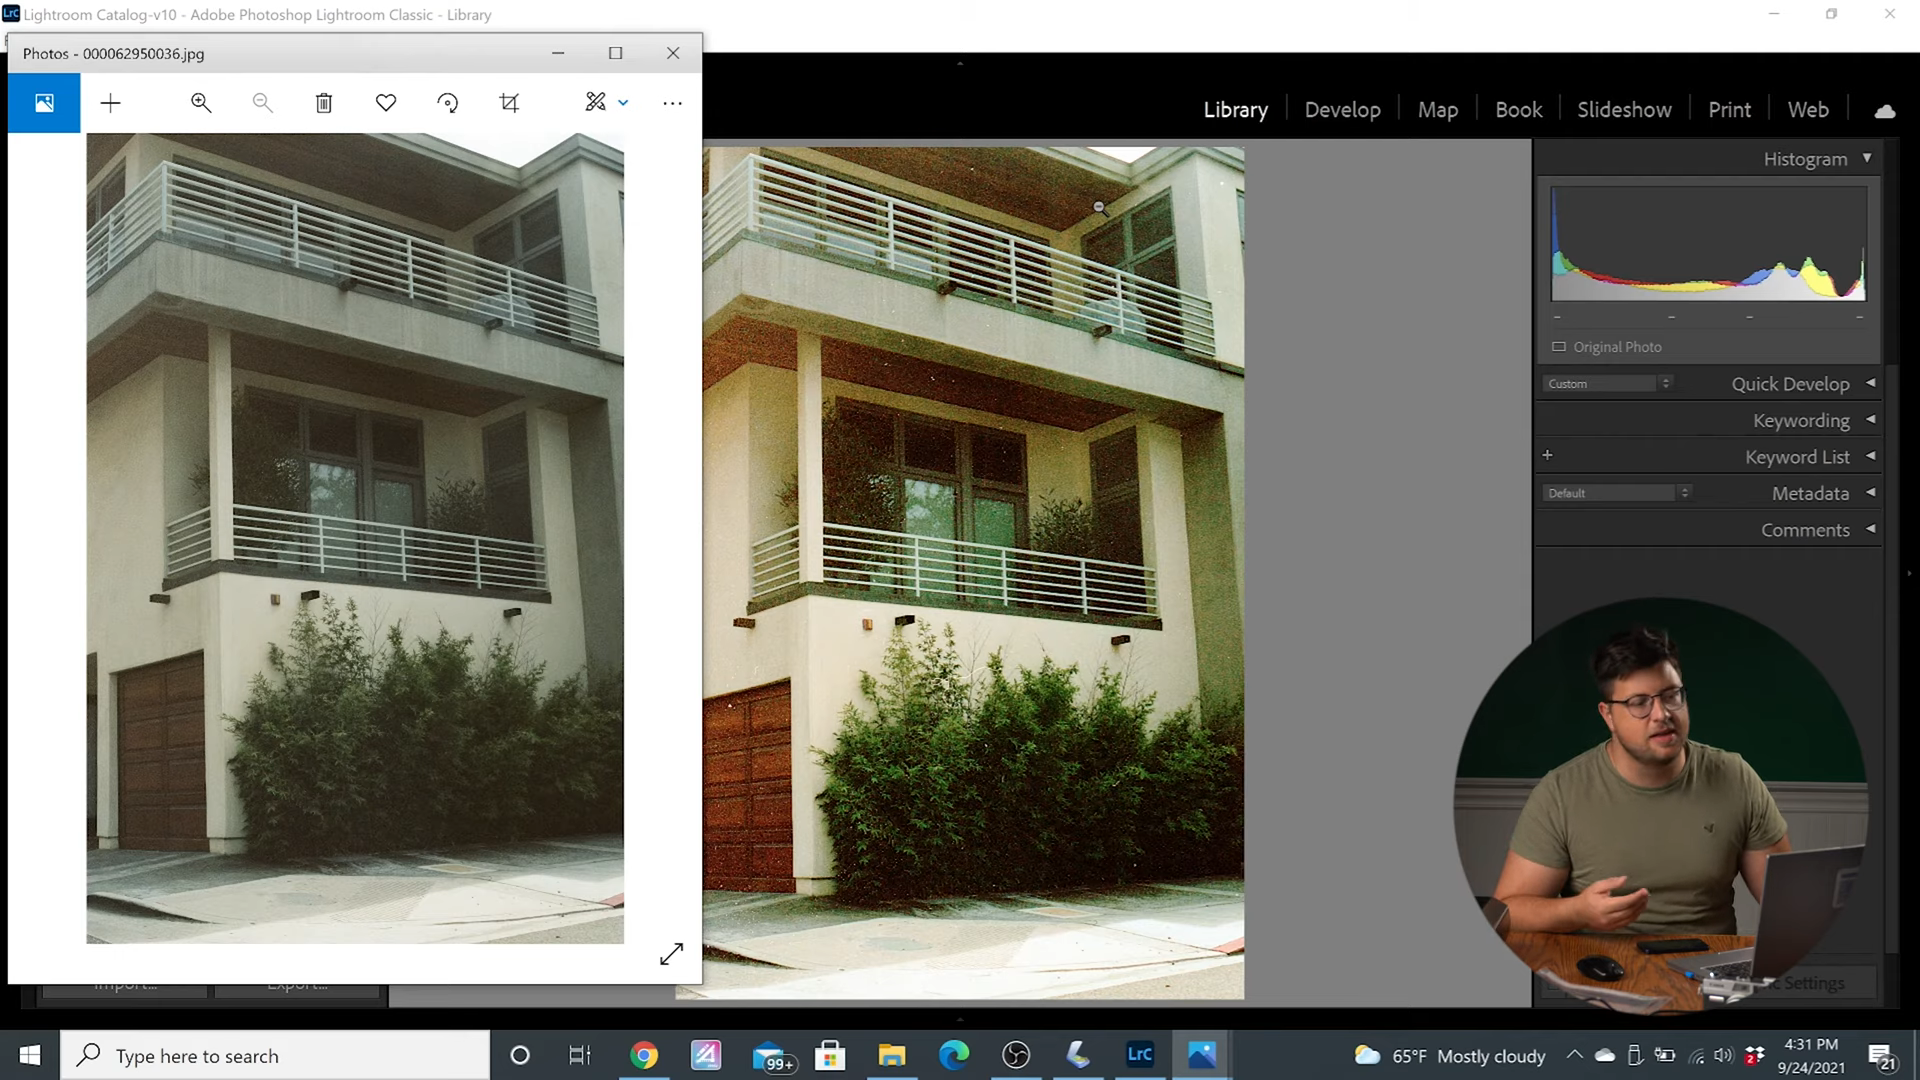Zoom in on the photo in Photos app
Viewport: 1920px width, 1080px height.
[x=201, y=103]
